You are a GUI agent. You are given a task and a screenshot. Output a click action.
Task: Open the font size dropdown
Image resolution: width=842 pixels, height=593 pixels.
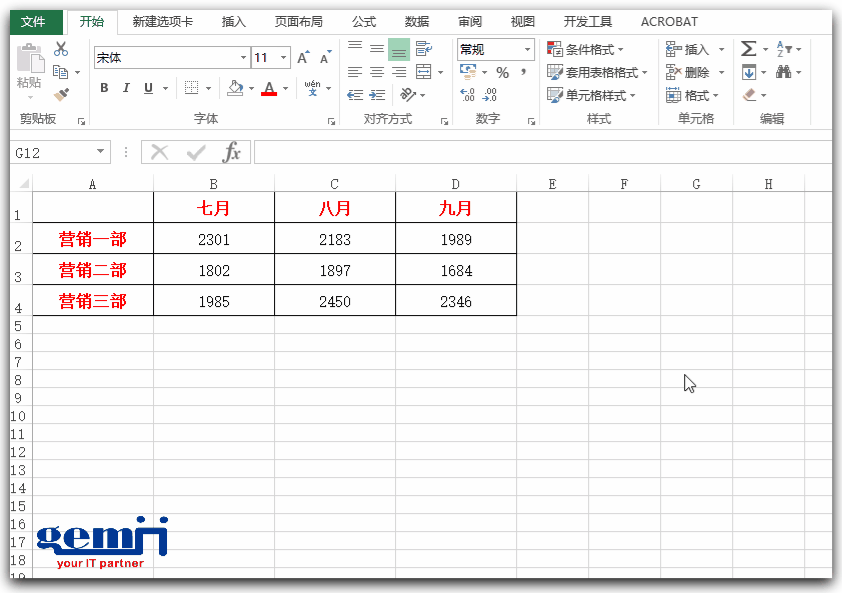point(281,58)
